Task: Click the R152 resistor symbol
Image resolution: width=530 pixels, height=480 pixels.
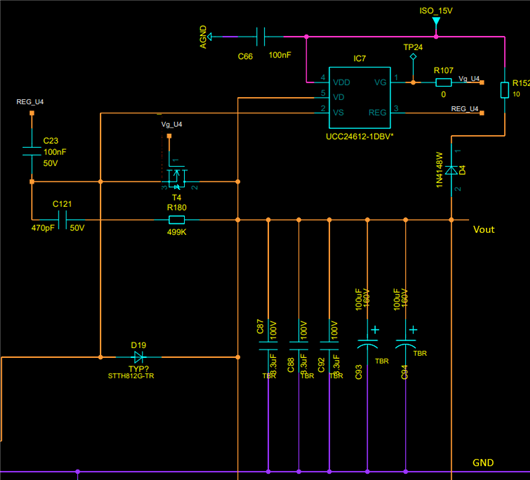Action: 504,90
